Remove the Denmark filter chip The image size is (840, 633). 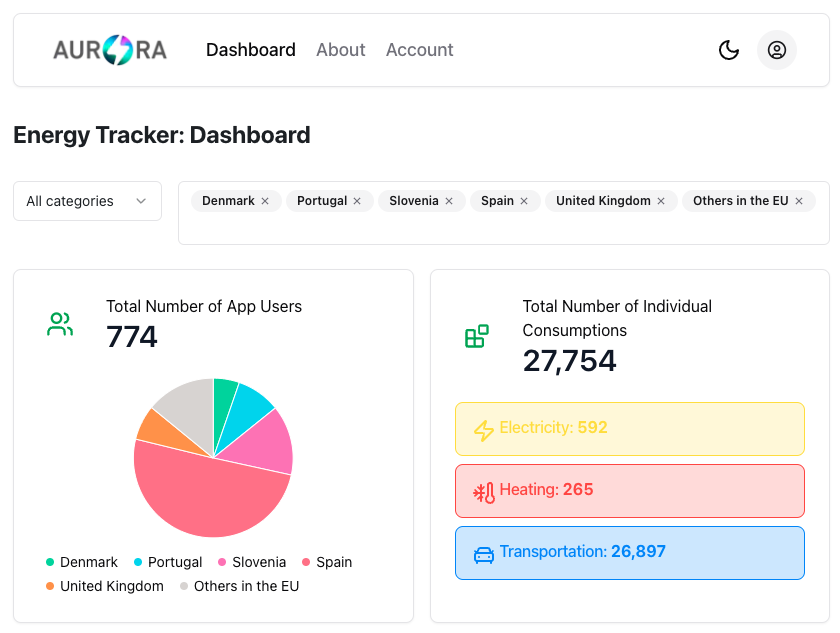[265, 200]
